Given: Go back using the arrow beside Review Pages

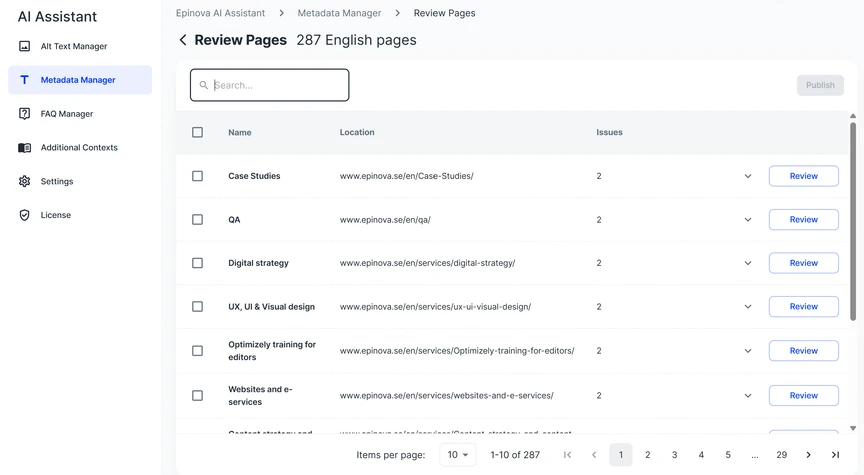Looking at the screenshot, I should (183, 40).
